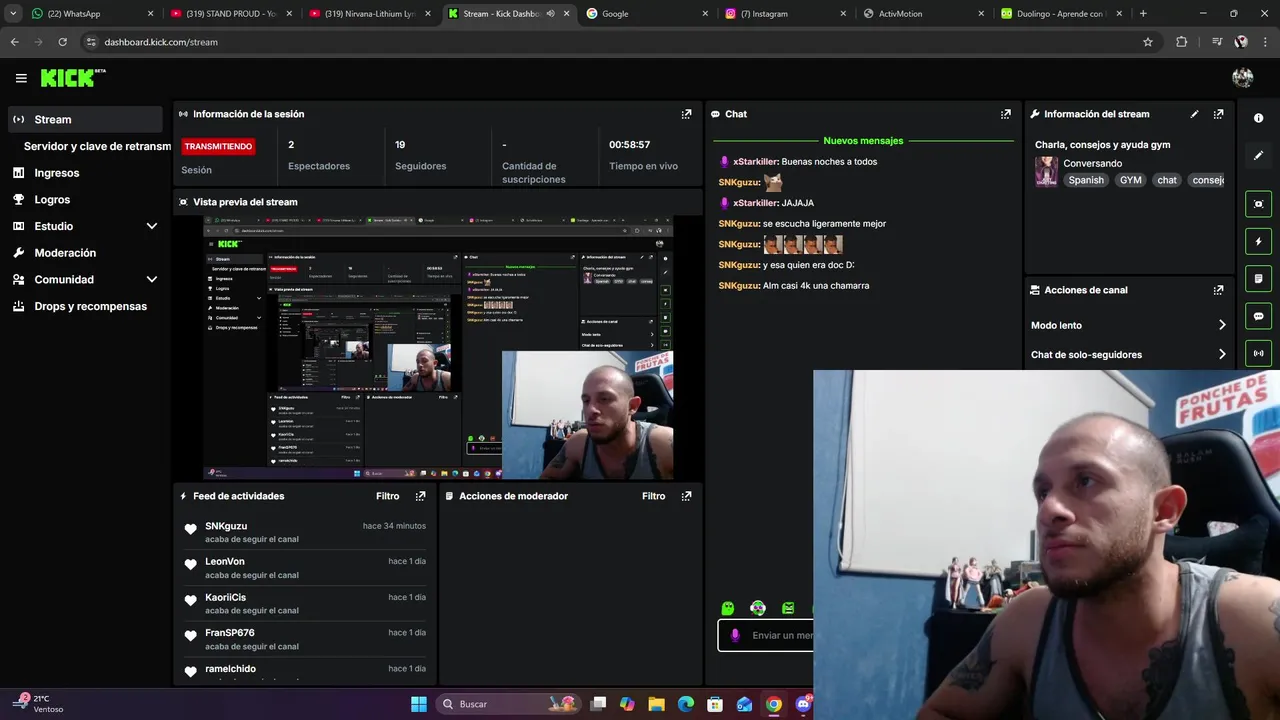The height and width of the screenshot is (720, 1280).
Task: Click the Spanish tag
Action: pyautogui.click(x=1086, y=180)
